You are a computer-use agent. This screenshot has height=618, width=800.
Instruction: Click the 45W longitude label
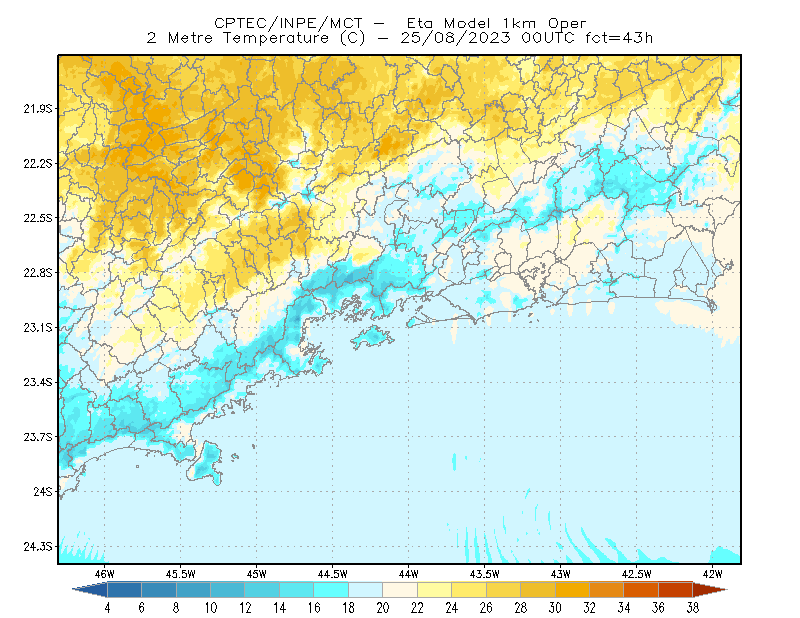(257, 574)
